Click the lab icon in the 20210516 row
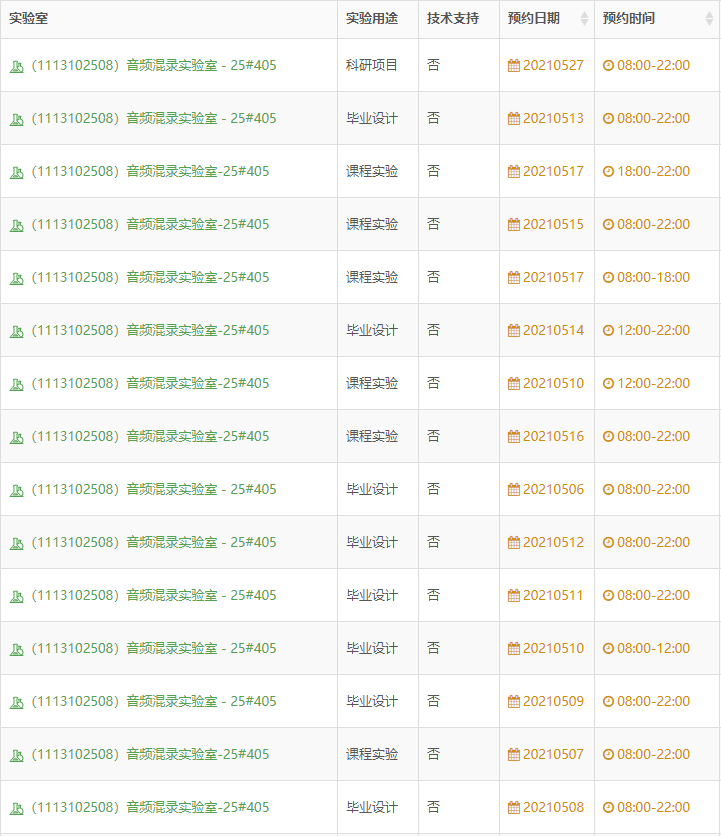Image resolution: width=721 pixels, height=836 pixels. point(17,438)
